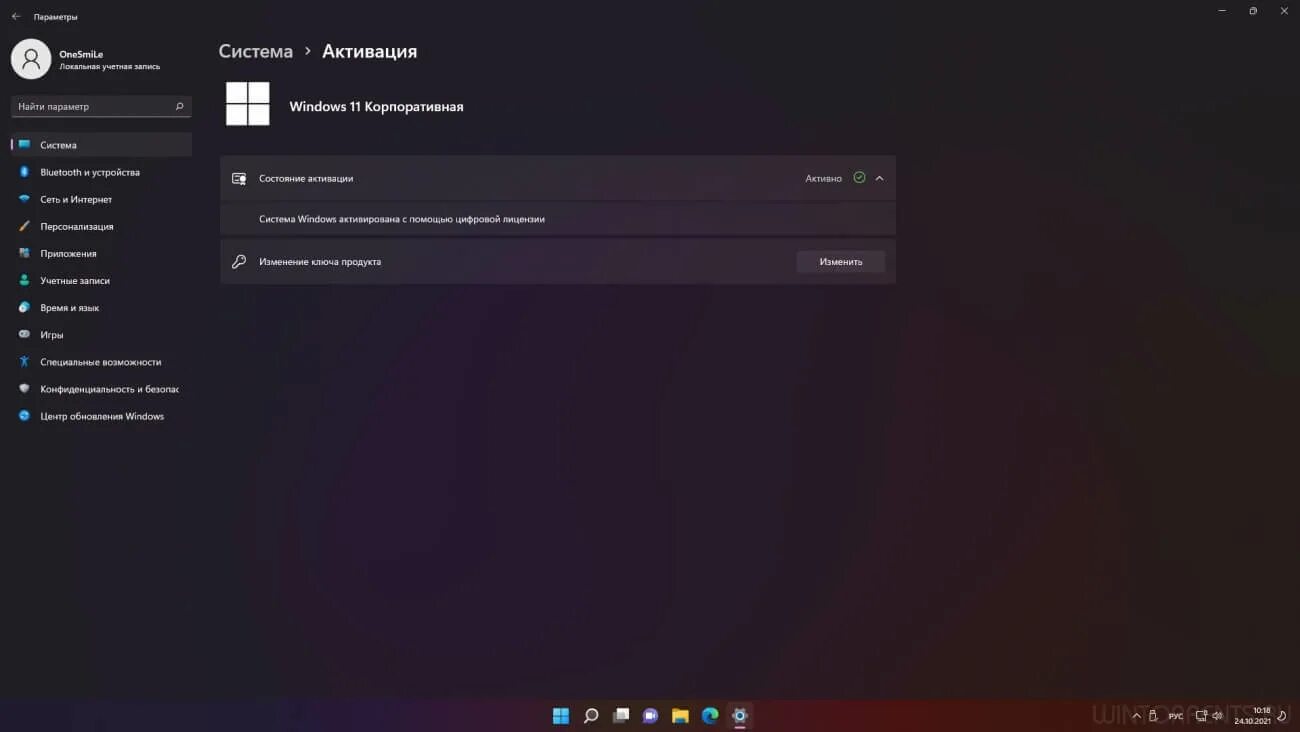
Task: Click the Система monitor icon in sidebar
Action: click(25, 145)
